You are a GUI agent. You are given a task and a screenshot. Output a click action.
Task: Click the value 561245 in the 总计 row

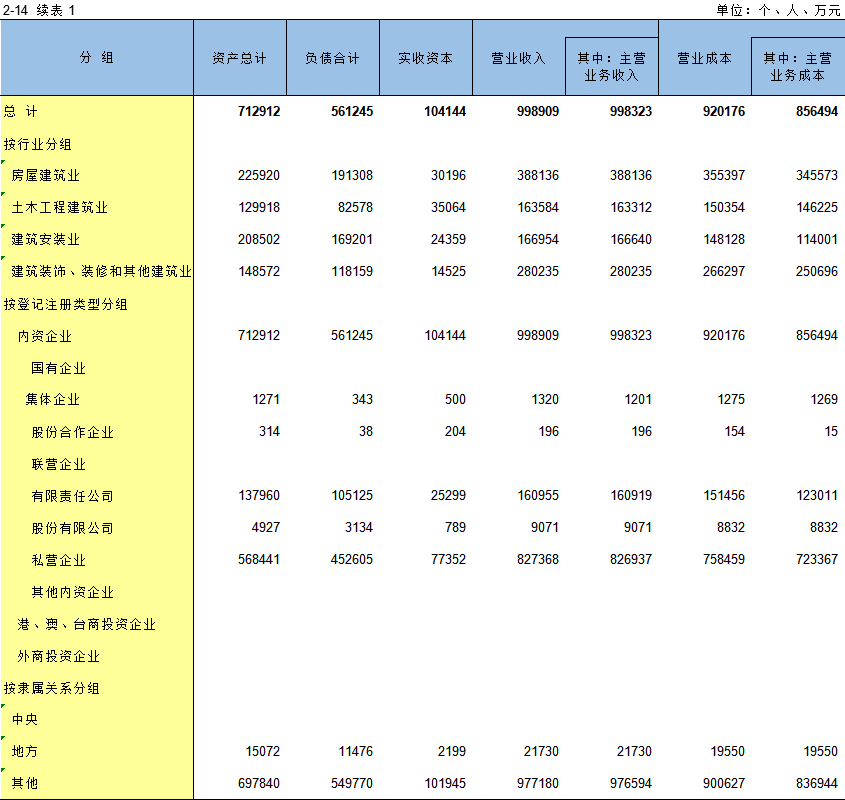352,112
